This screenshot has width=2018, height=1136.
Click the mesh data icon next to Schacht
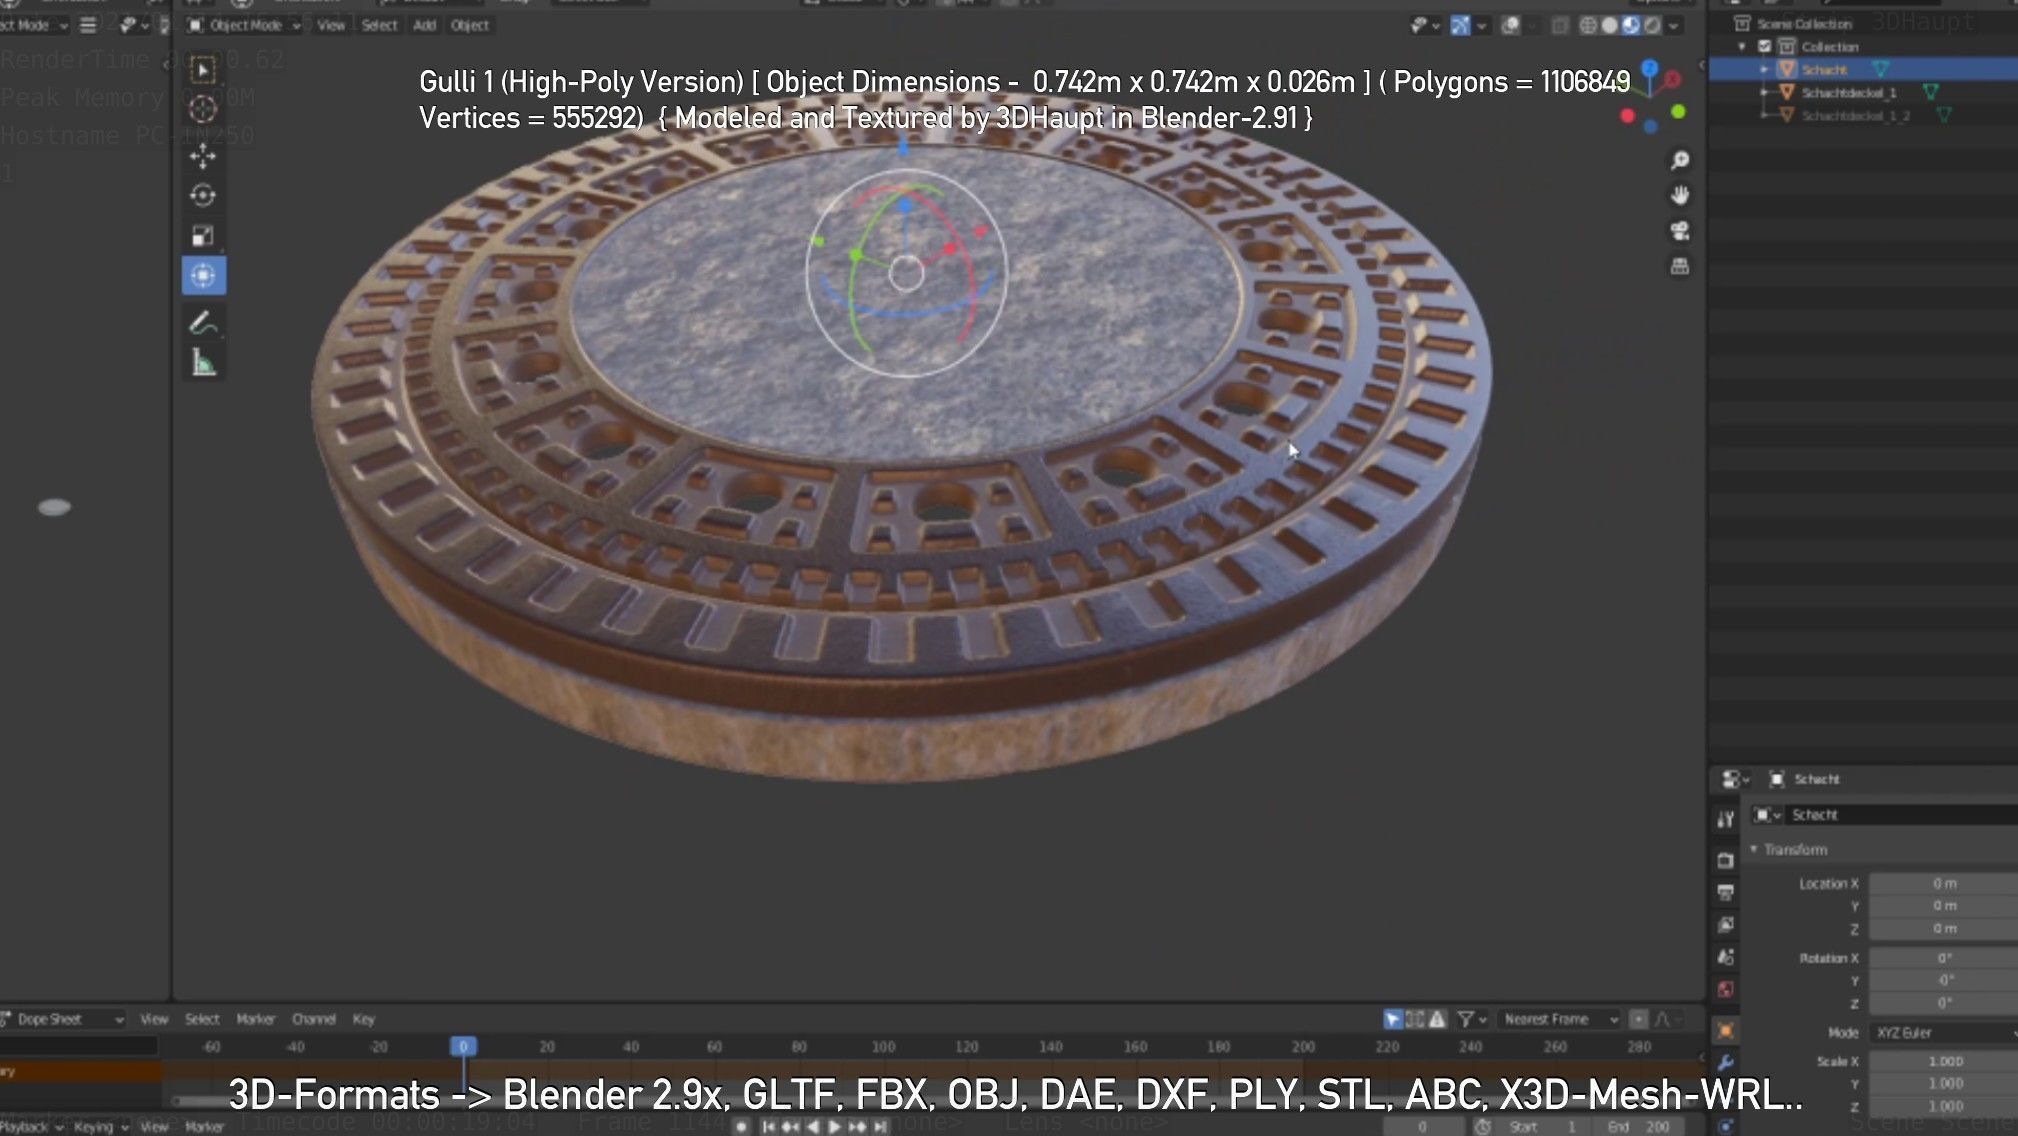coord(1880,69)
